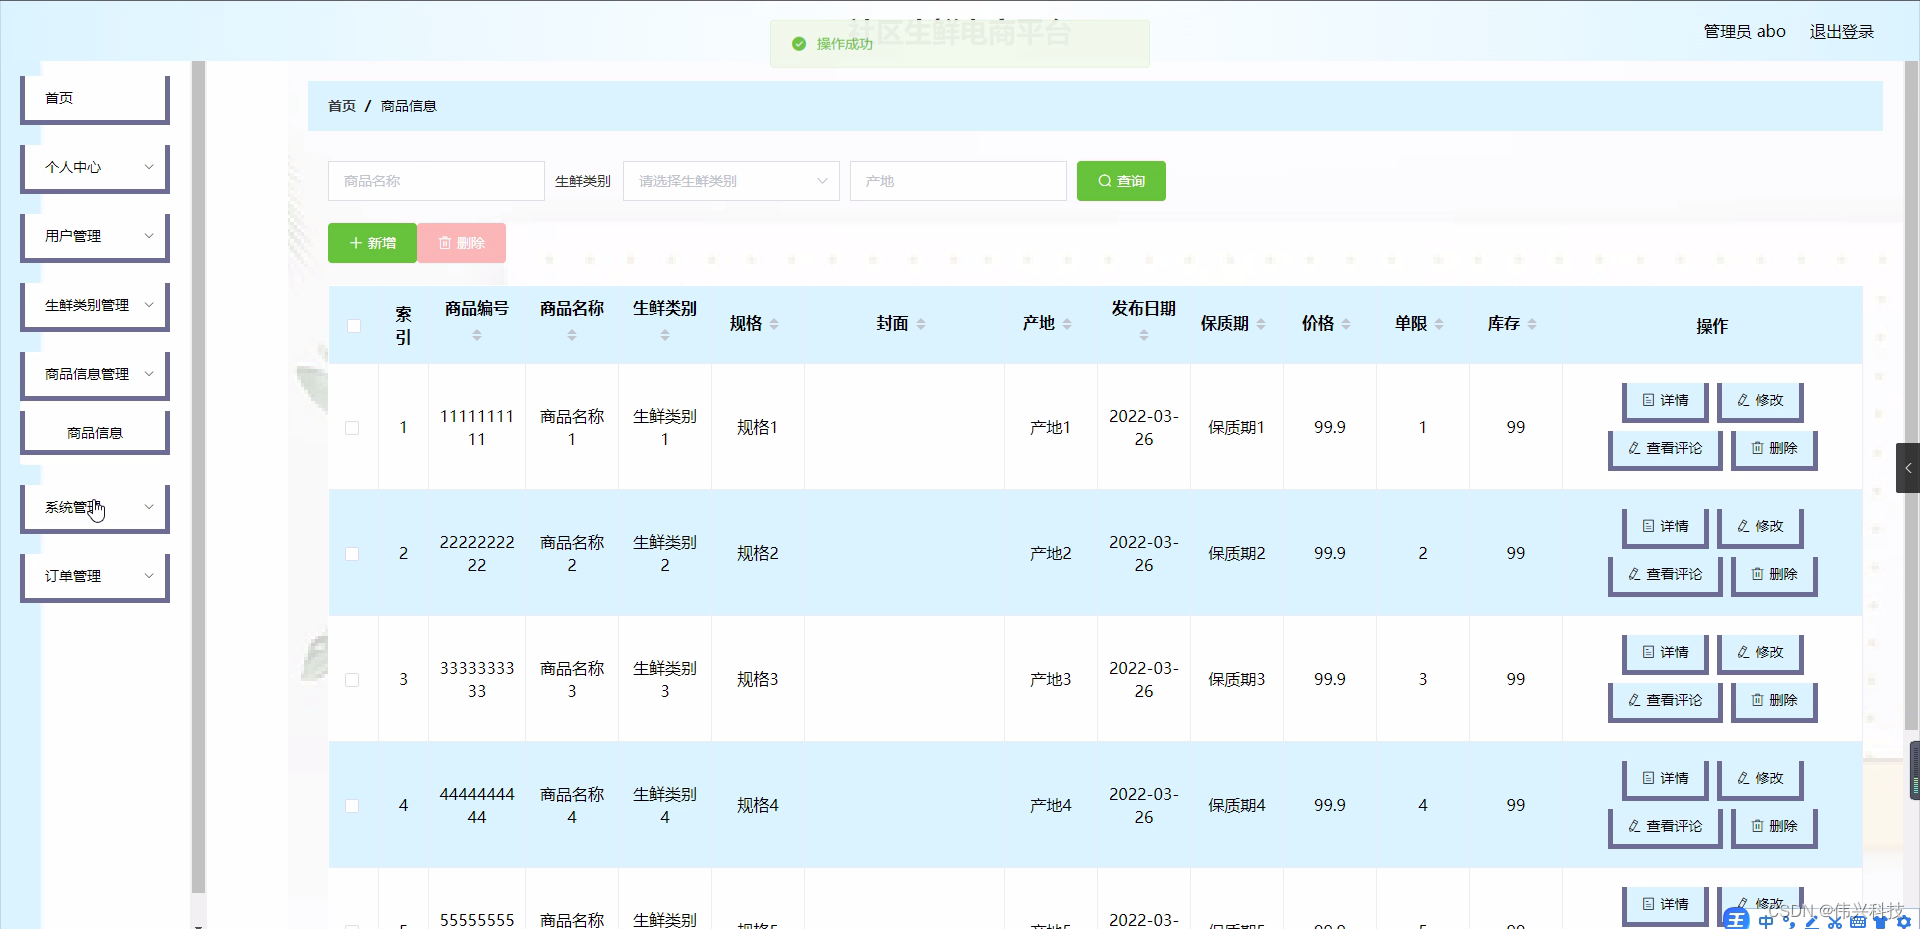The height and width of the screenshot is (929, 1920).
Task: Sort by 商品名称 column sort arrows
Action: 572,336
